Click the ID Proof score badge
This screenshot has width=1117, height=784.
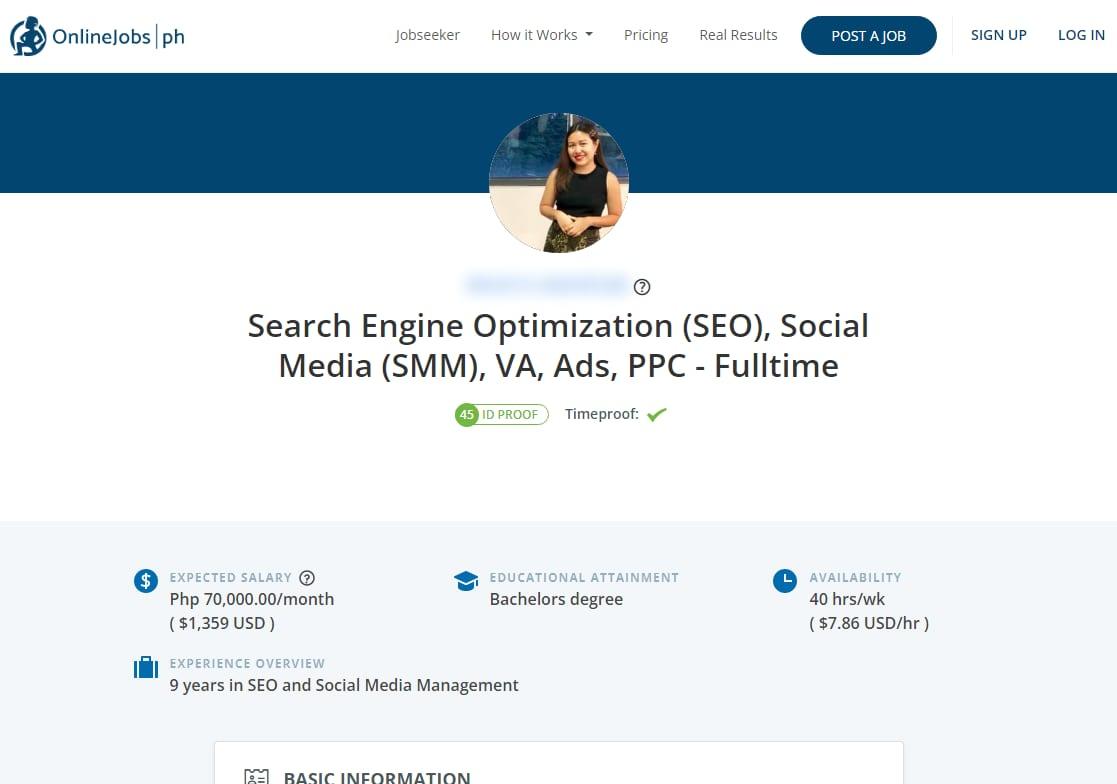pyautogui.click(x=500, y=414)
